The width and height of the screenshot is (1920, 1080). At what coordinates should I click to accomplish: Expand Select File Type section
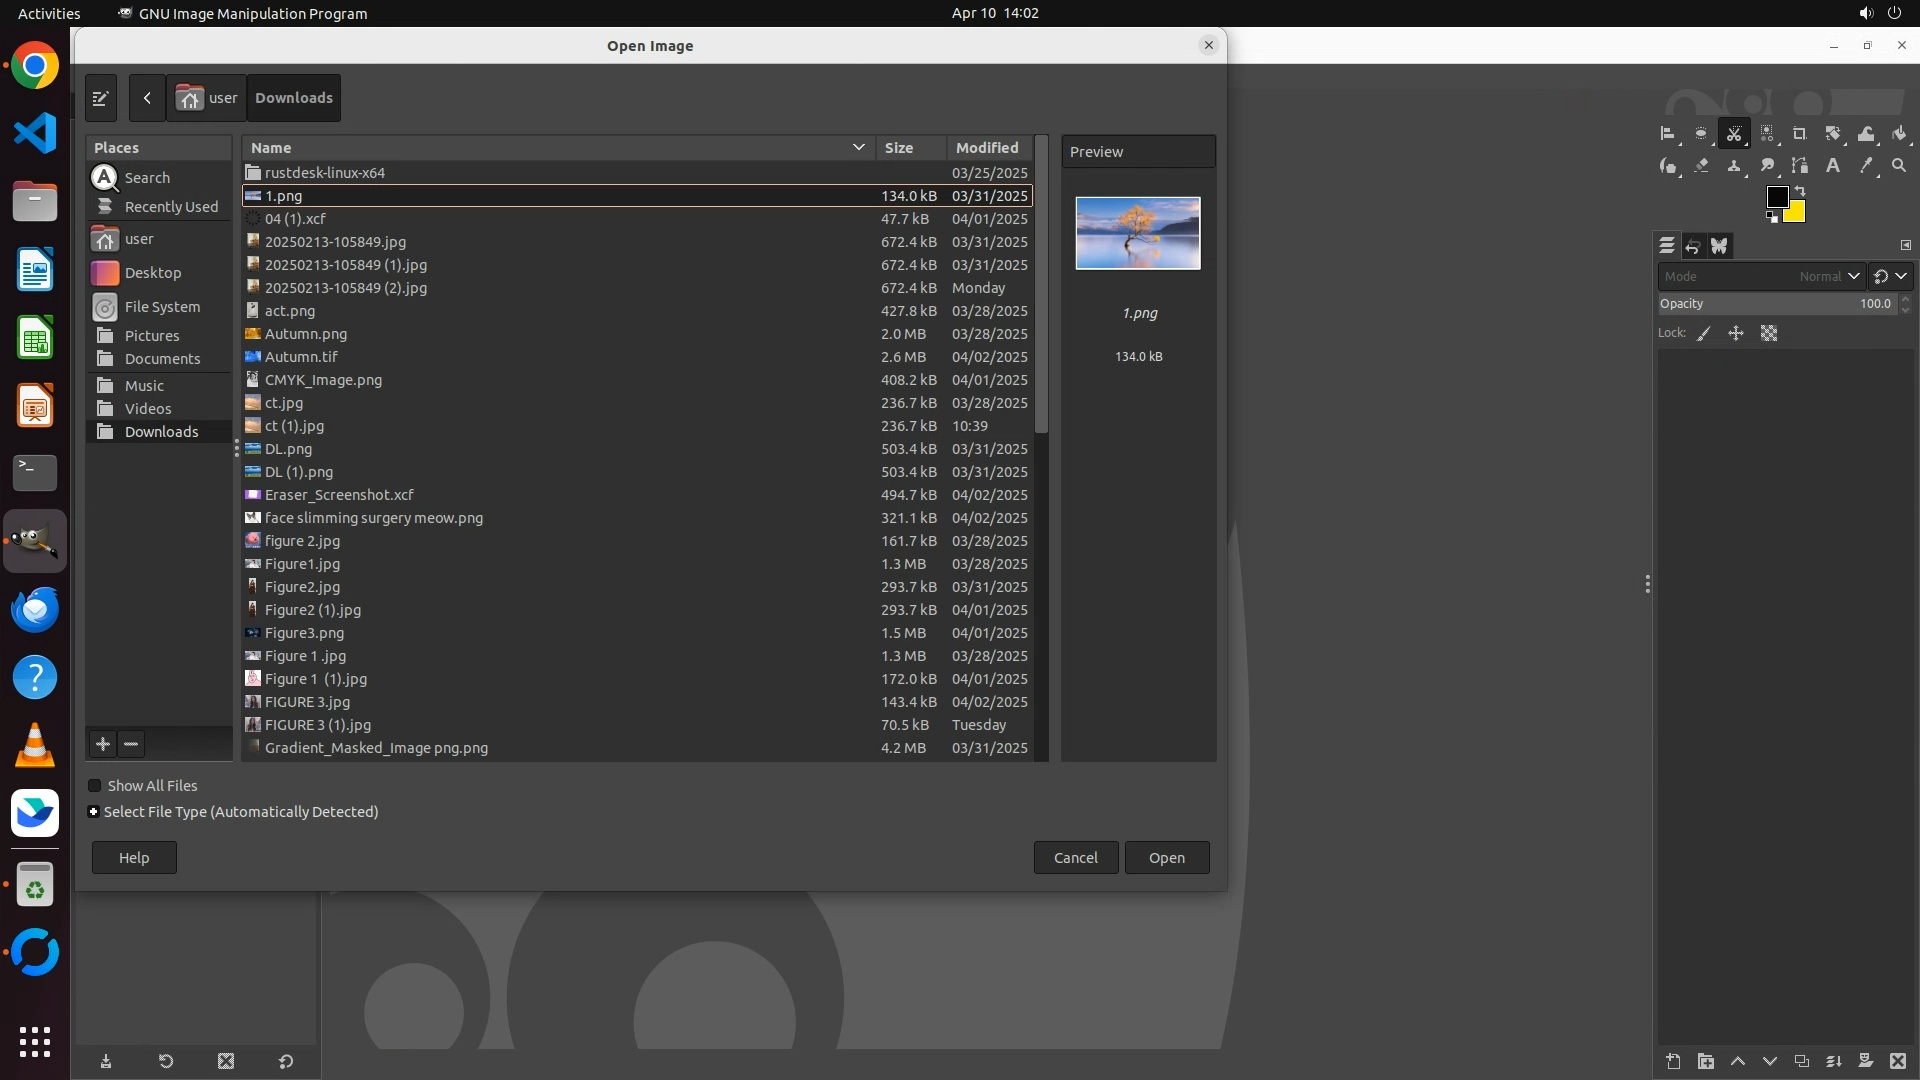point(94,812)
